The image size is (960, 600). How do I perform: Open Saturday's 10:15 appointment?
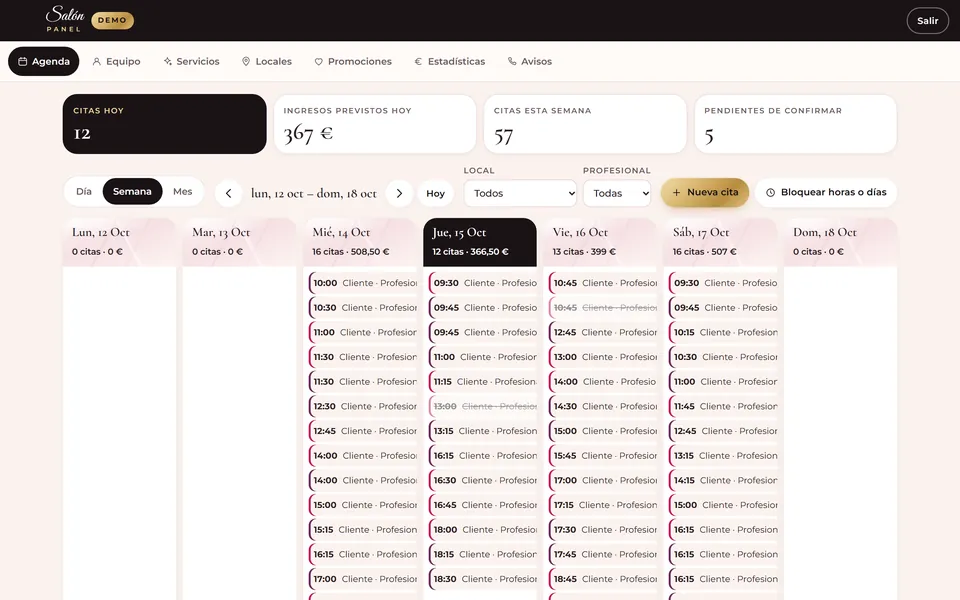[723, 332]
